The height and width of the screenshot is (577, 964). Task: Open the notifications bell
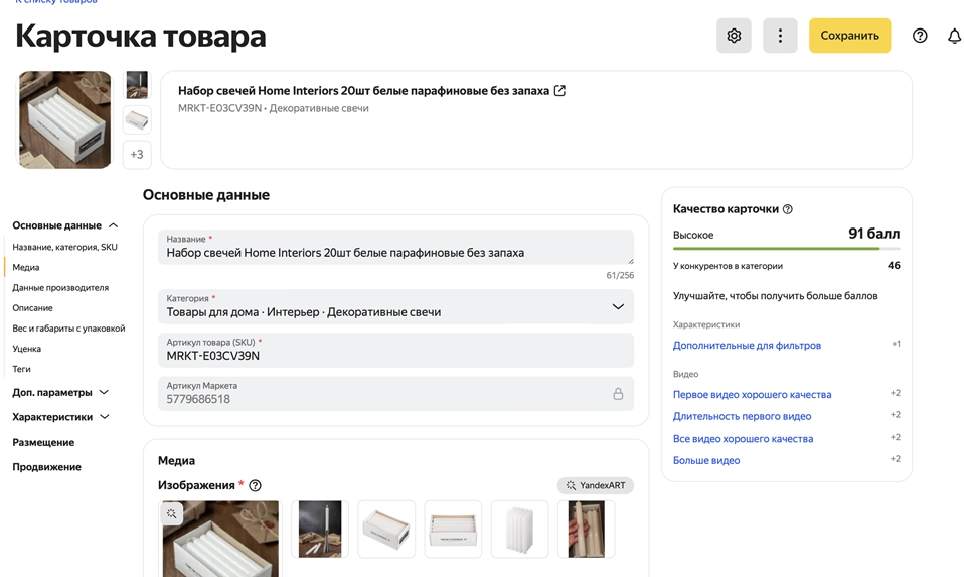coord(954,36)
